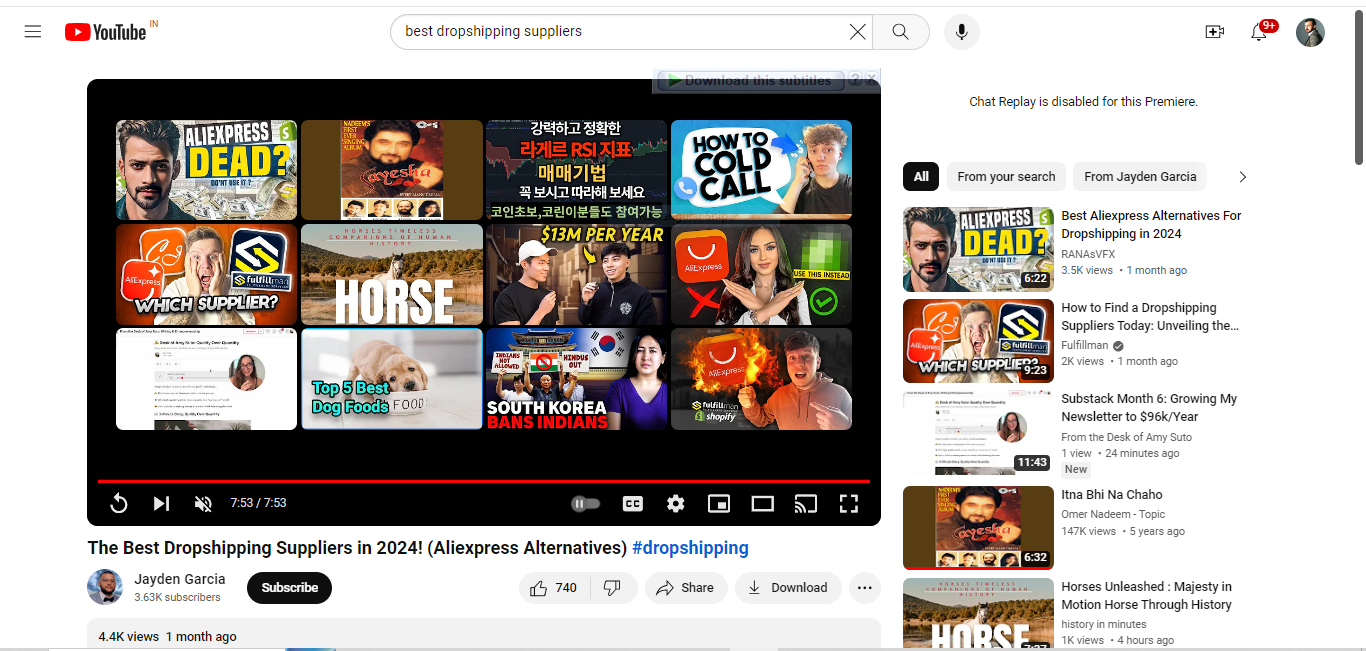Viewport: 1366px width, 651px height.
Task: Click sidebar thumbnail with 9:23 duration
Action: 978,341
